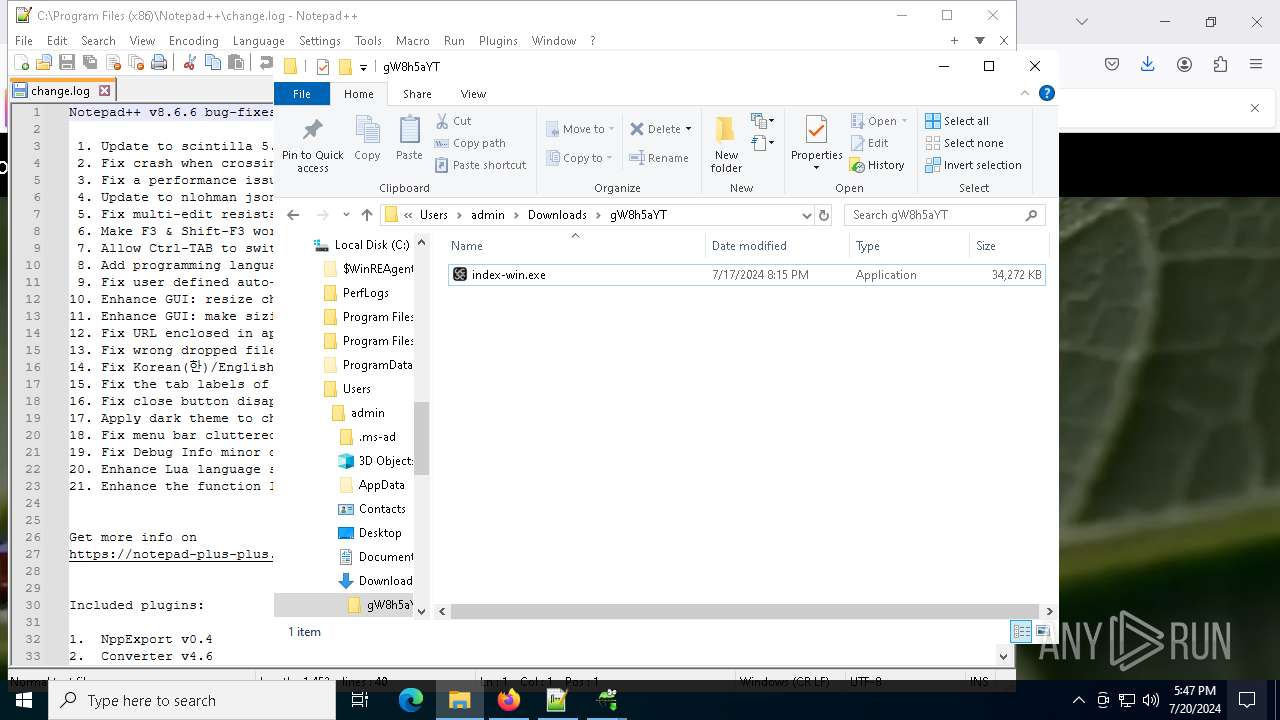Open Firefox Extensions puzzle icon
Screen dimensions: 1280x720
point(1220,64)
